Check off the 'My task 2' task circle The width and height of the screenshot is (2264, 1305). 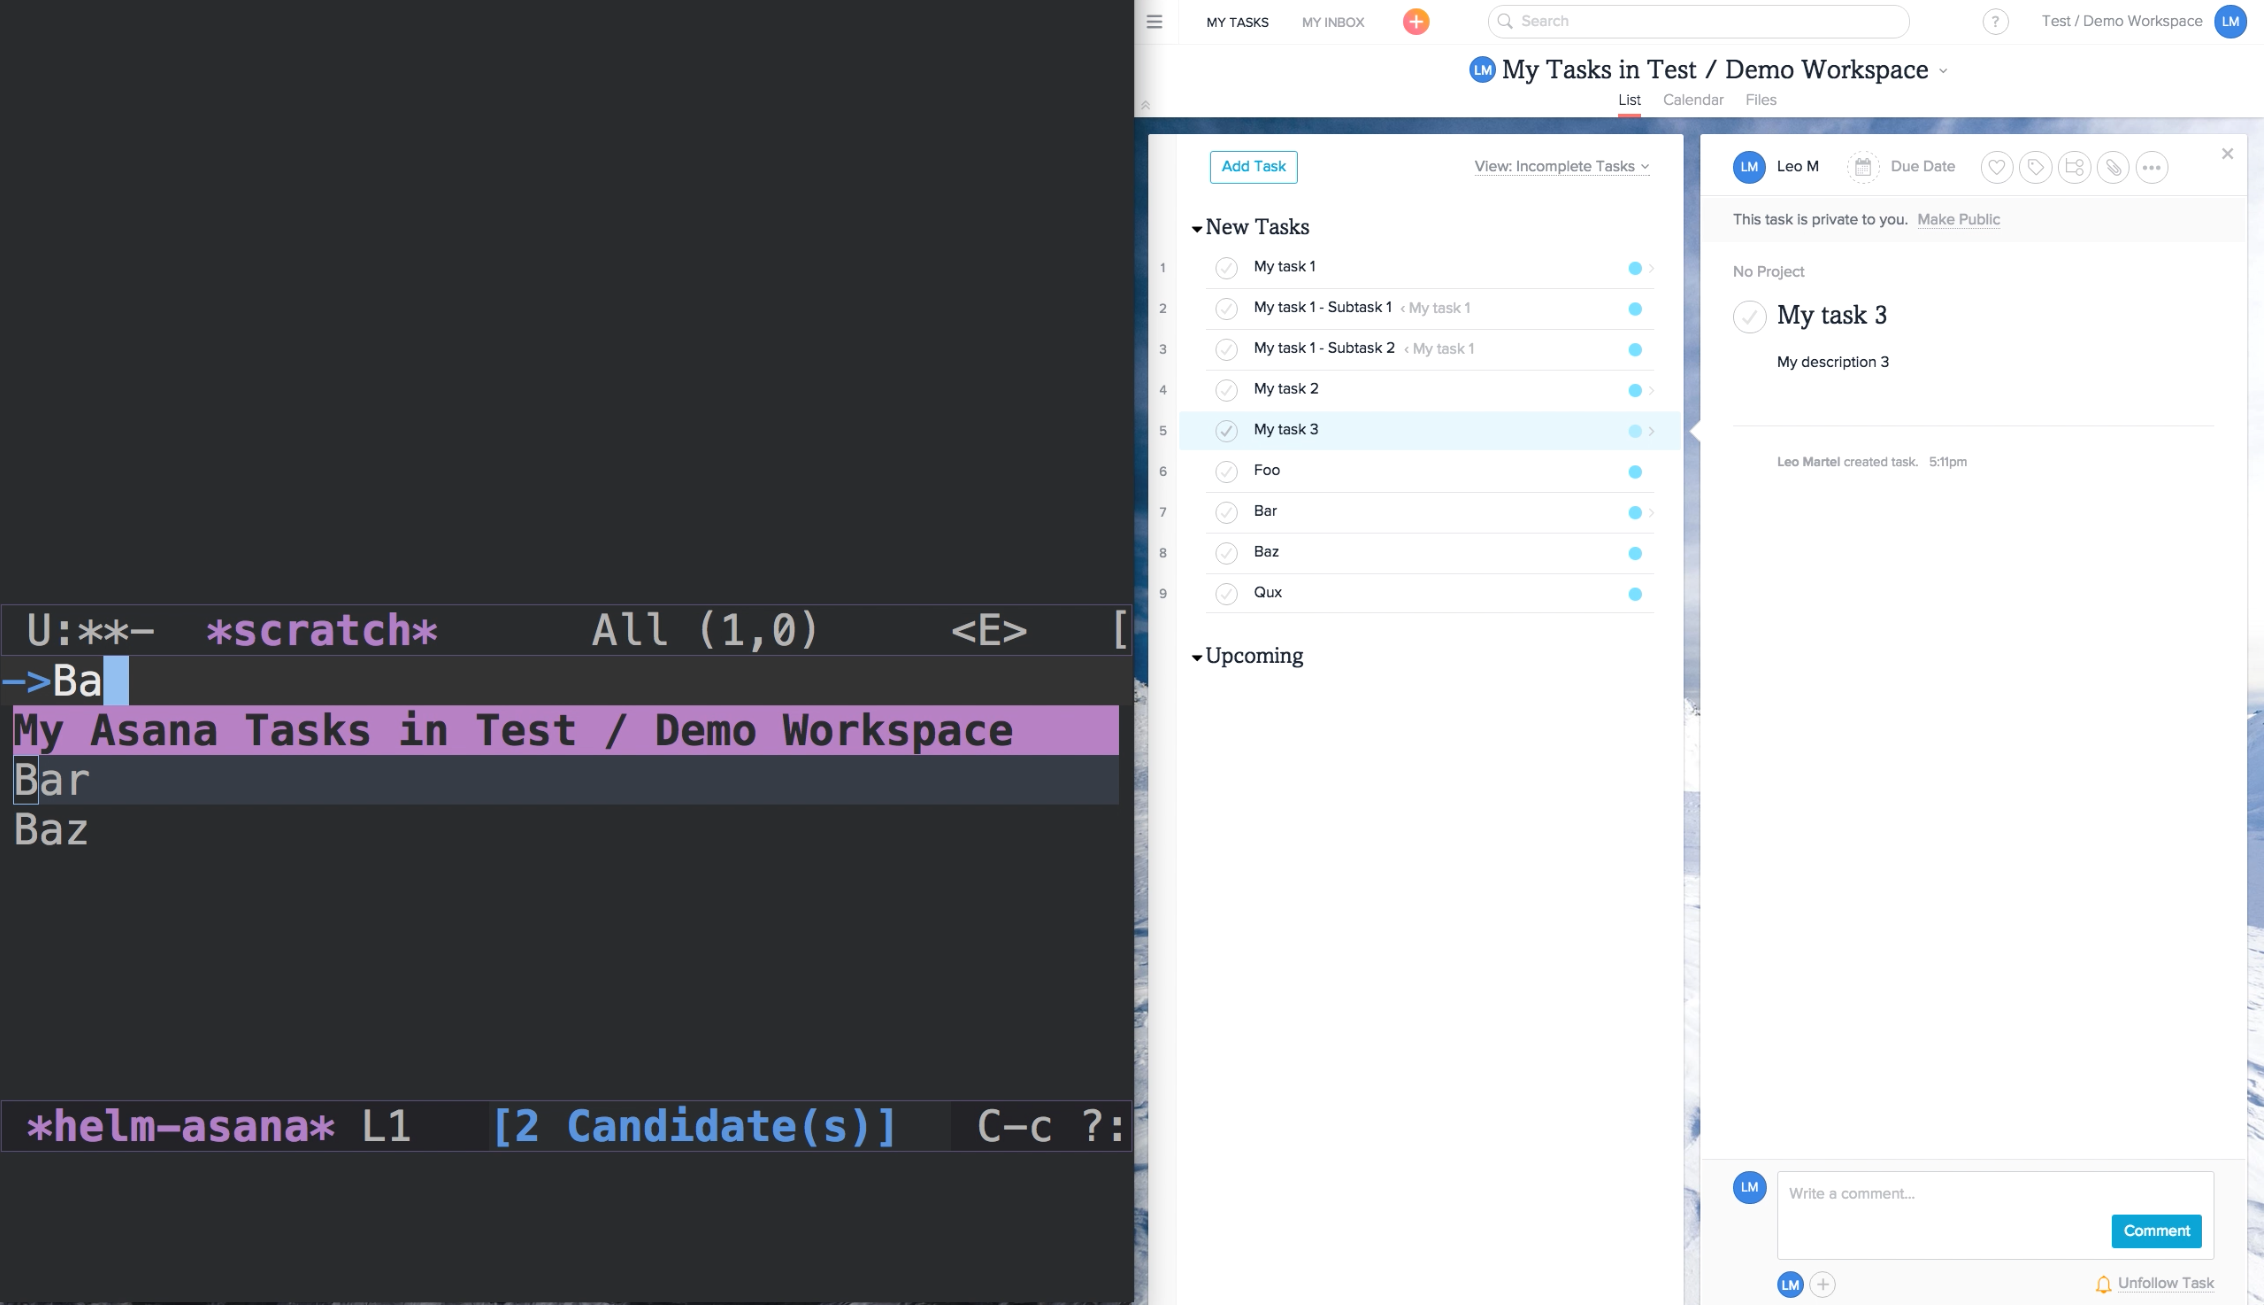(1226, 390)
